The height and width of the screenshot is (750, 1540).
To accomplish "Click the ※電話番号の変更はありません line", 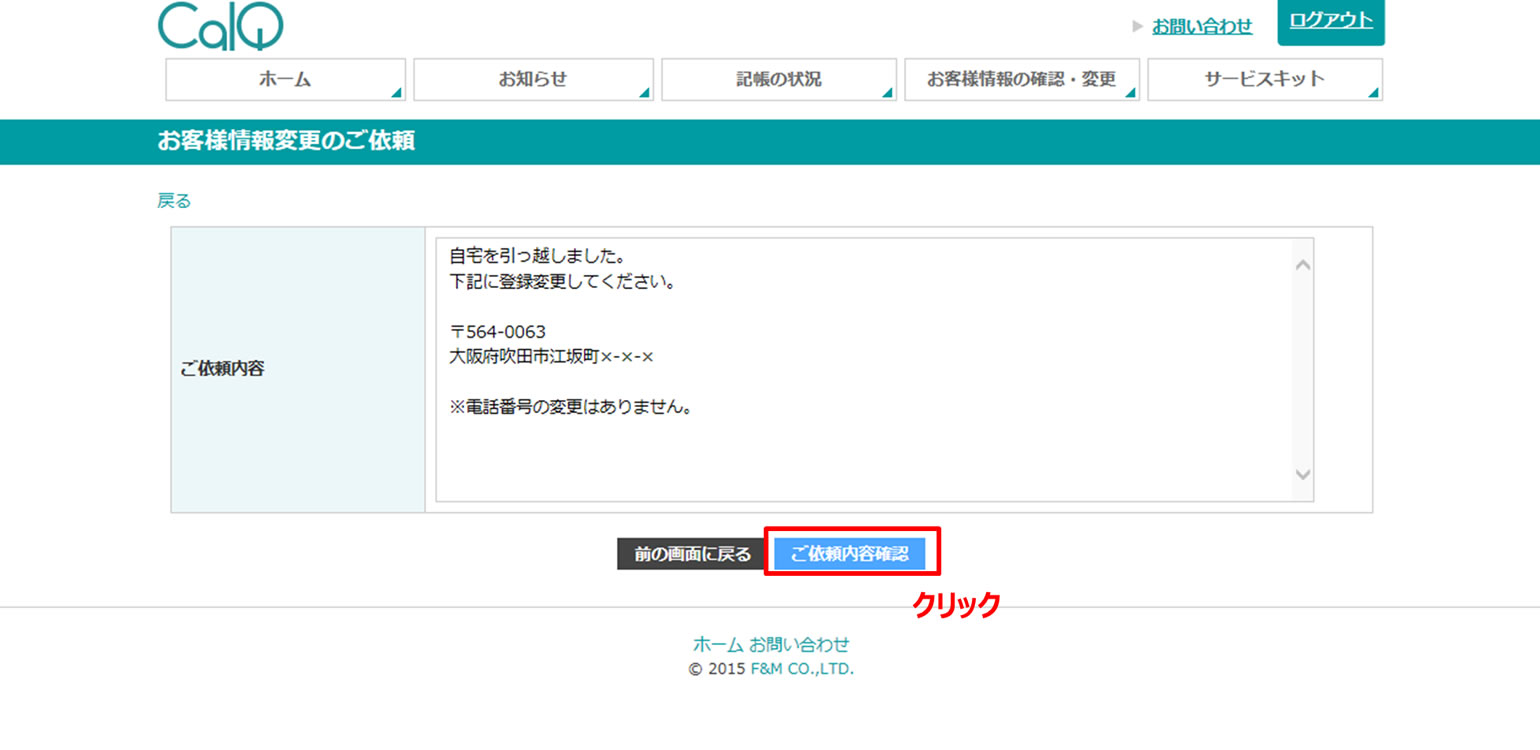I will (x=571, y=408).
